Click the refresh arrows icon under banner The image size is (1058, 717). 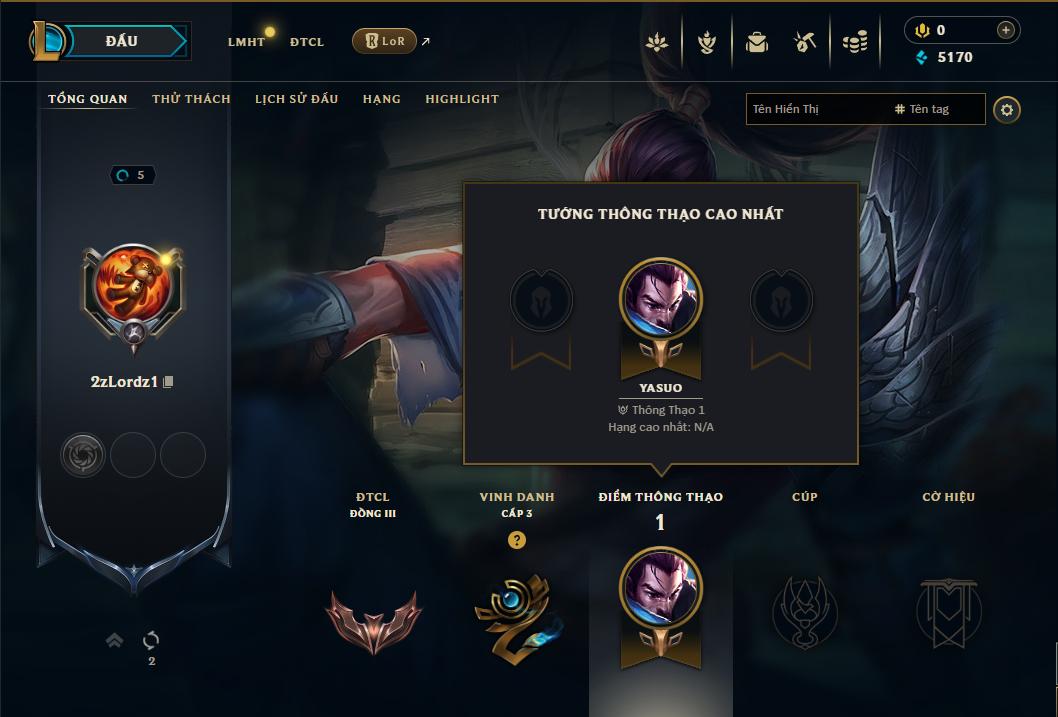(151, 639)
